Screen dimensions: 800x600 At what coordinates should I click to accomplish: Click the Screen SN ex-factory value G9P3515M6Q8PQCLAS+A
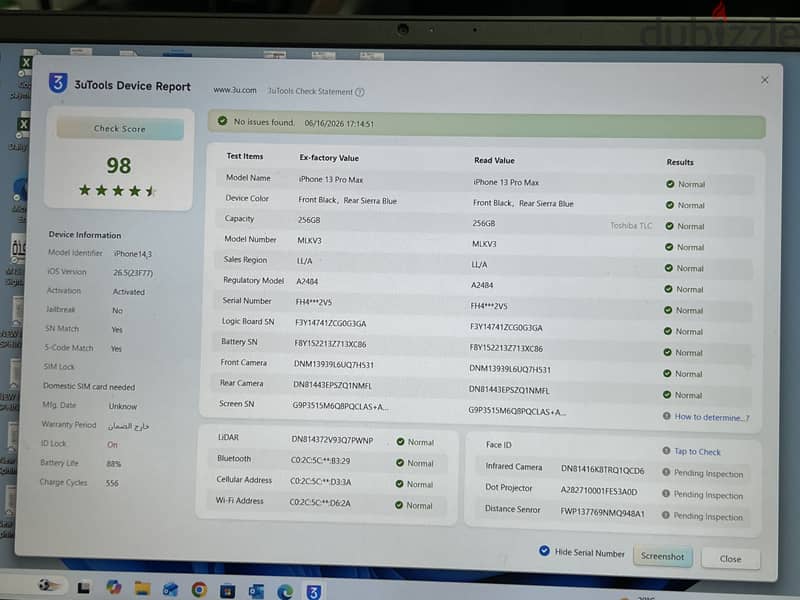[x=340, y=406]
